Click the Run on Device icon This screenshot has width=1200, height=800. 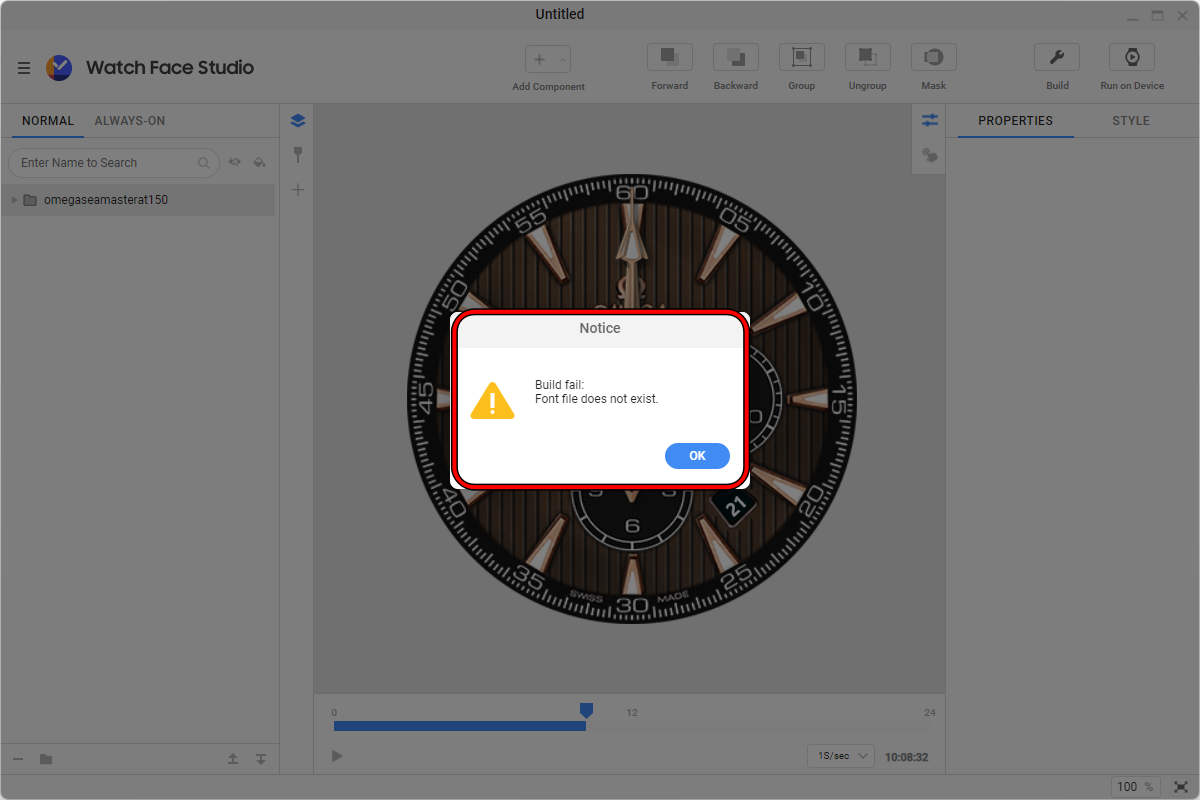pyautogui.click(x=1132, y=57)
